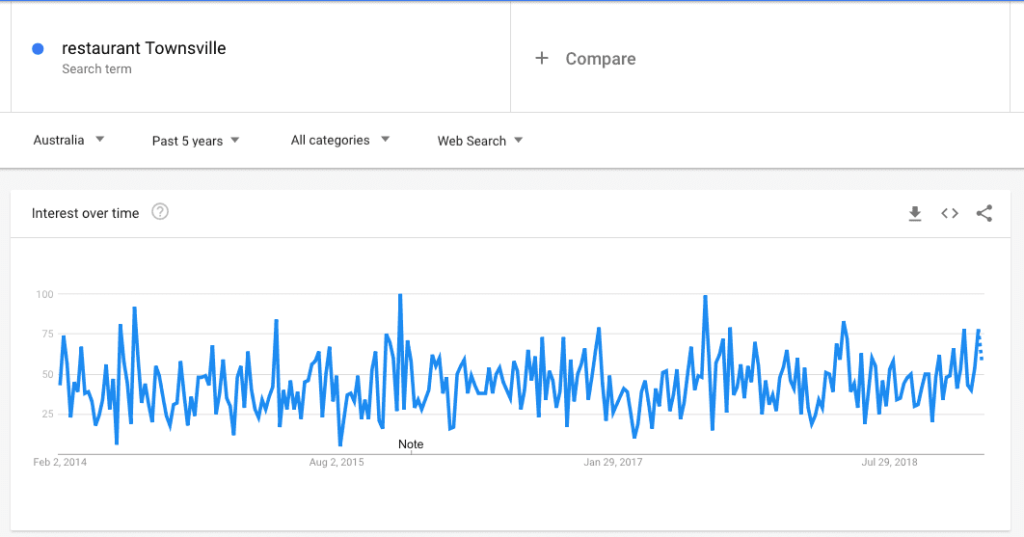The height and width of the screenshot is (537, 1024).
Task: Share the Interest over time chart
Action: click(984, 213)
